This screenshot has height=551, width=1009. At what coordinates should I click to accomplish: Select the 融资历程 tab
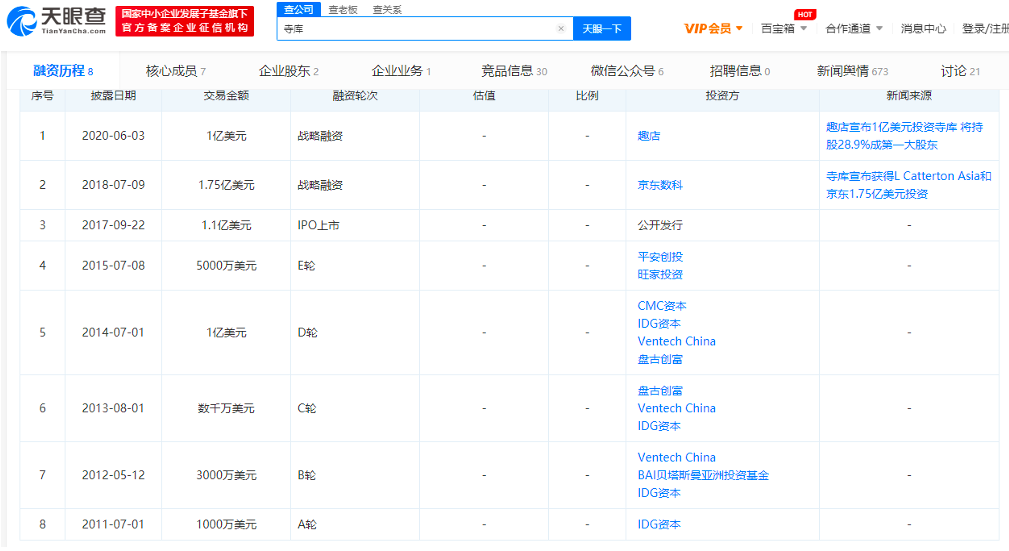63,71
